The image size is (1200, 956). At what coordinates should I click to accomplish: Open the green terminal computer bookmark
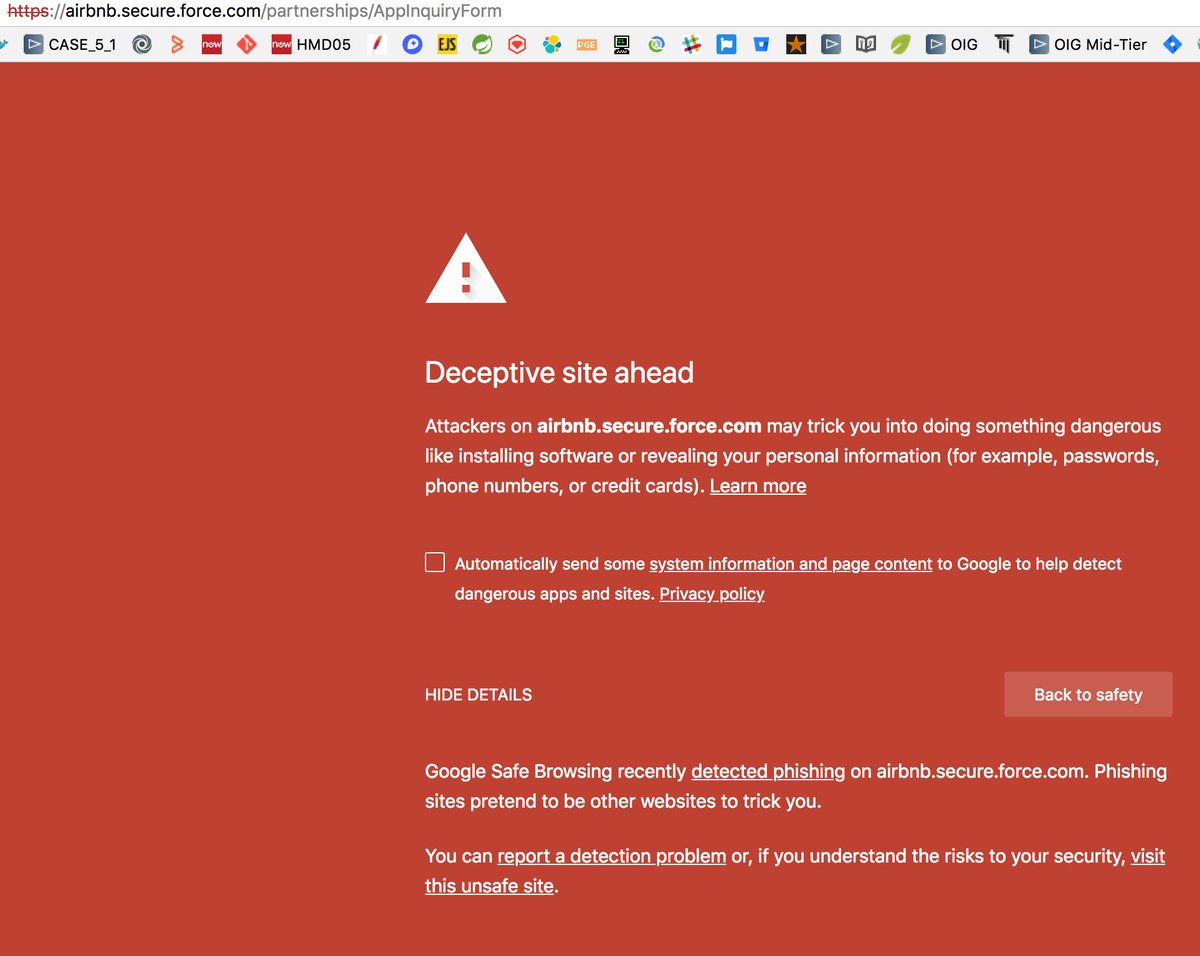[x=622, y=44]
